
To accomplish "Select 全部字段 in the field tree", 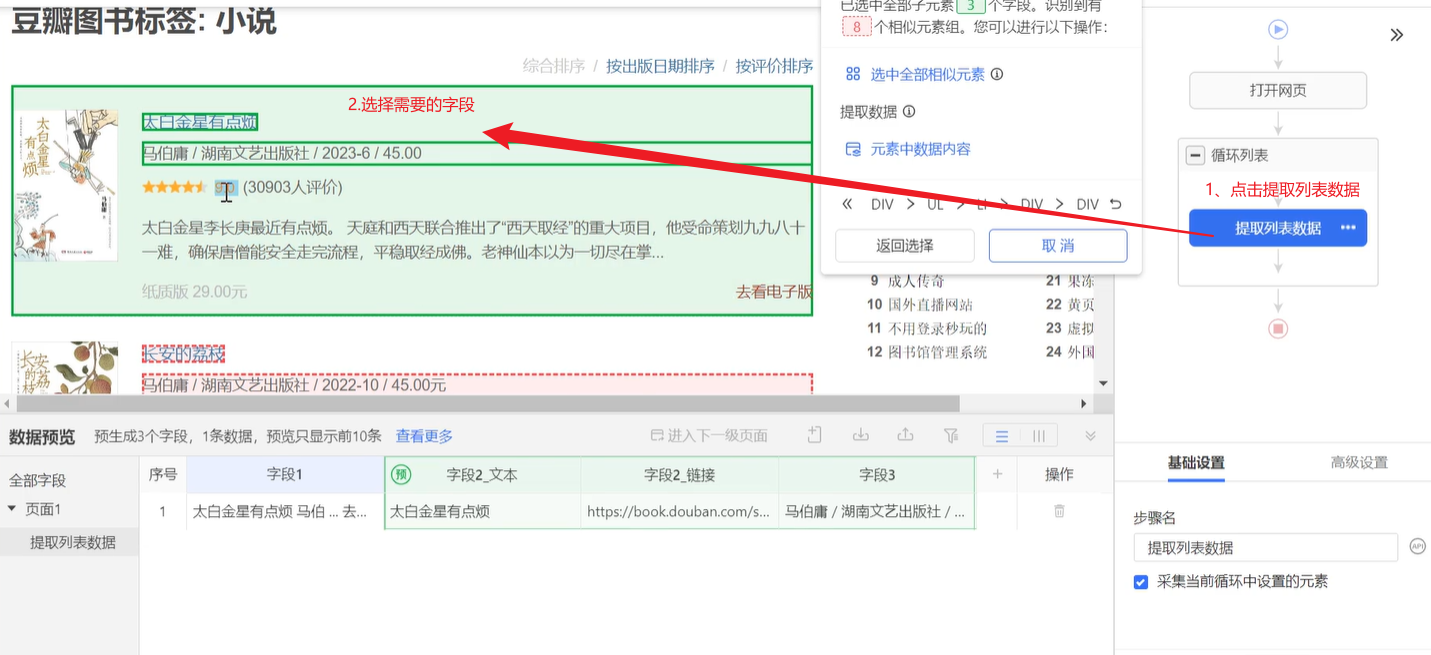I will [x=38, y=480].
